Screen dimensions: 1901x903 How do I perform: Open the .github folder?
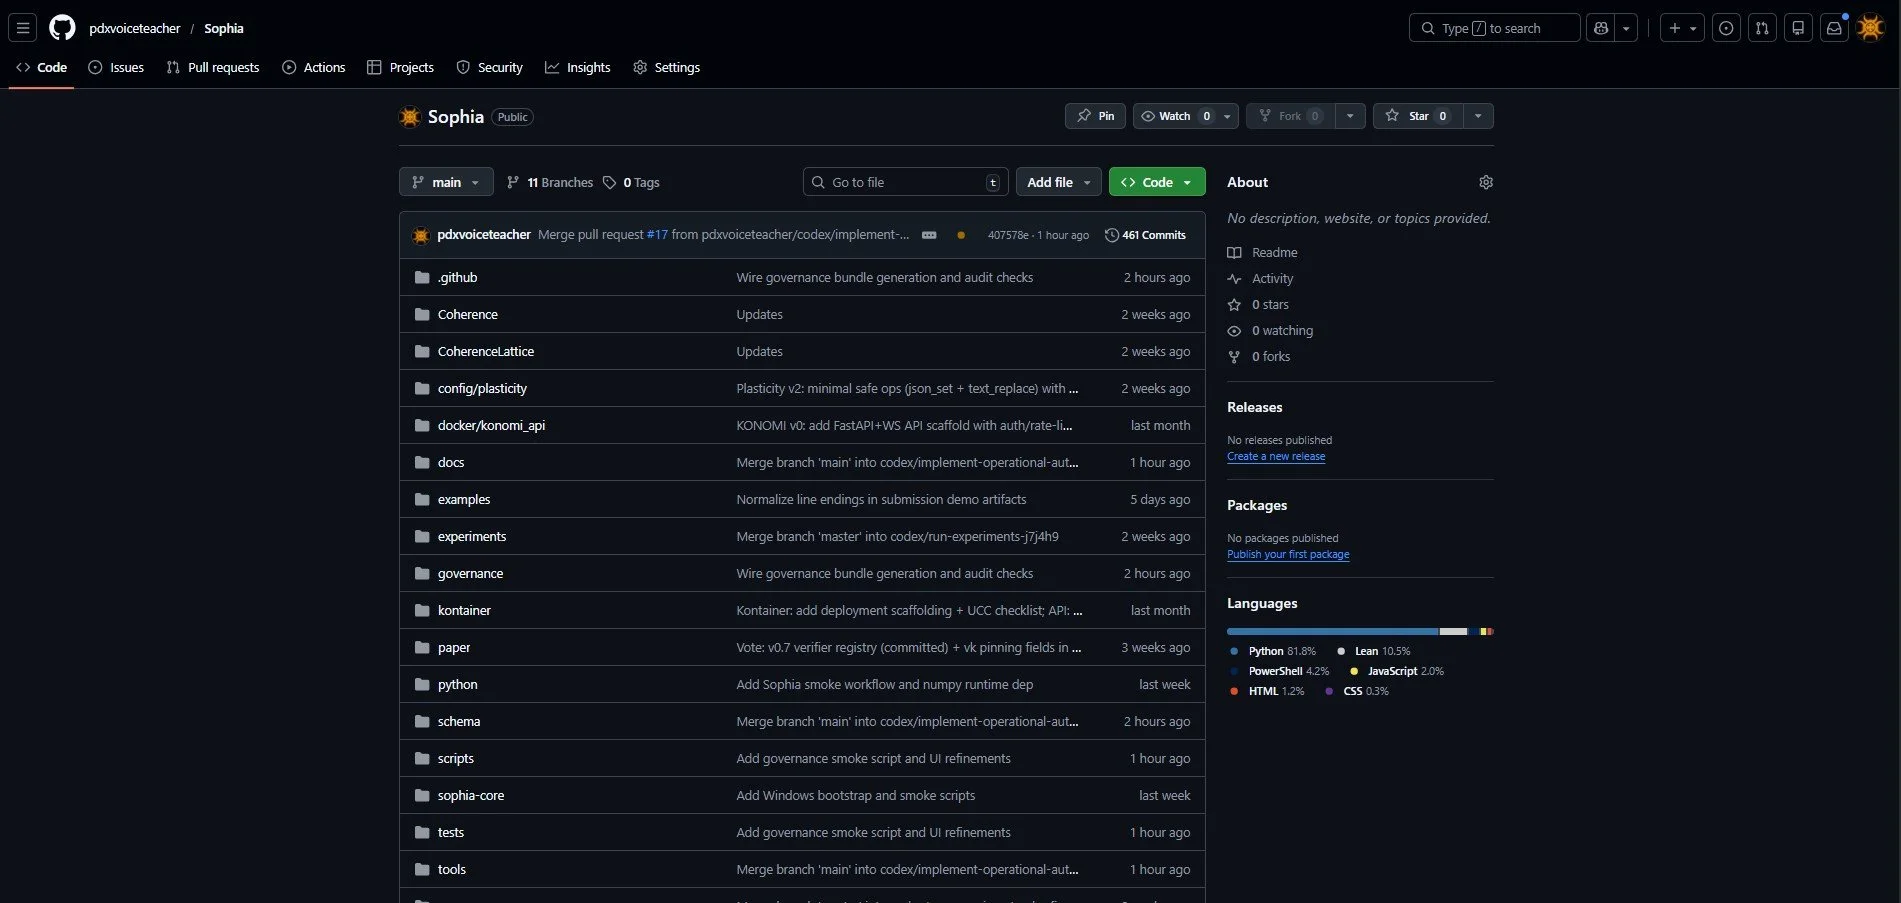pyautogui.click(x=457, y=277)
